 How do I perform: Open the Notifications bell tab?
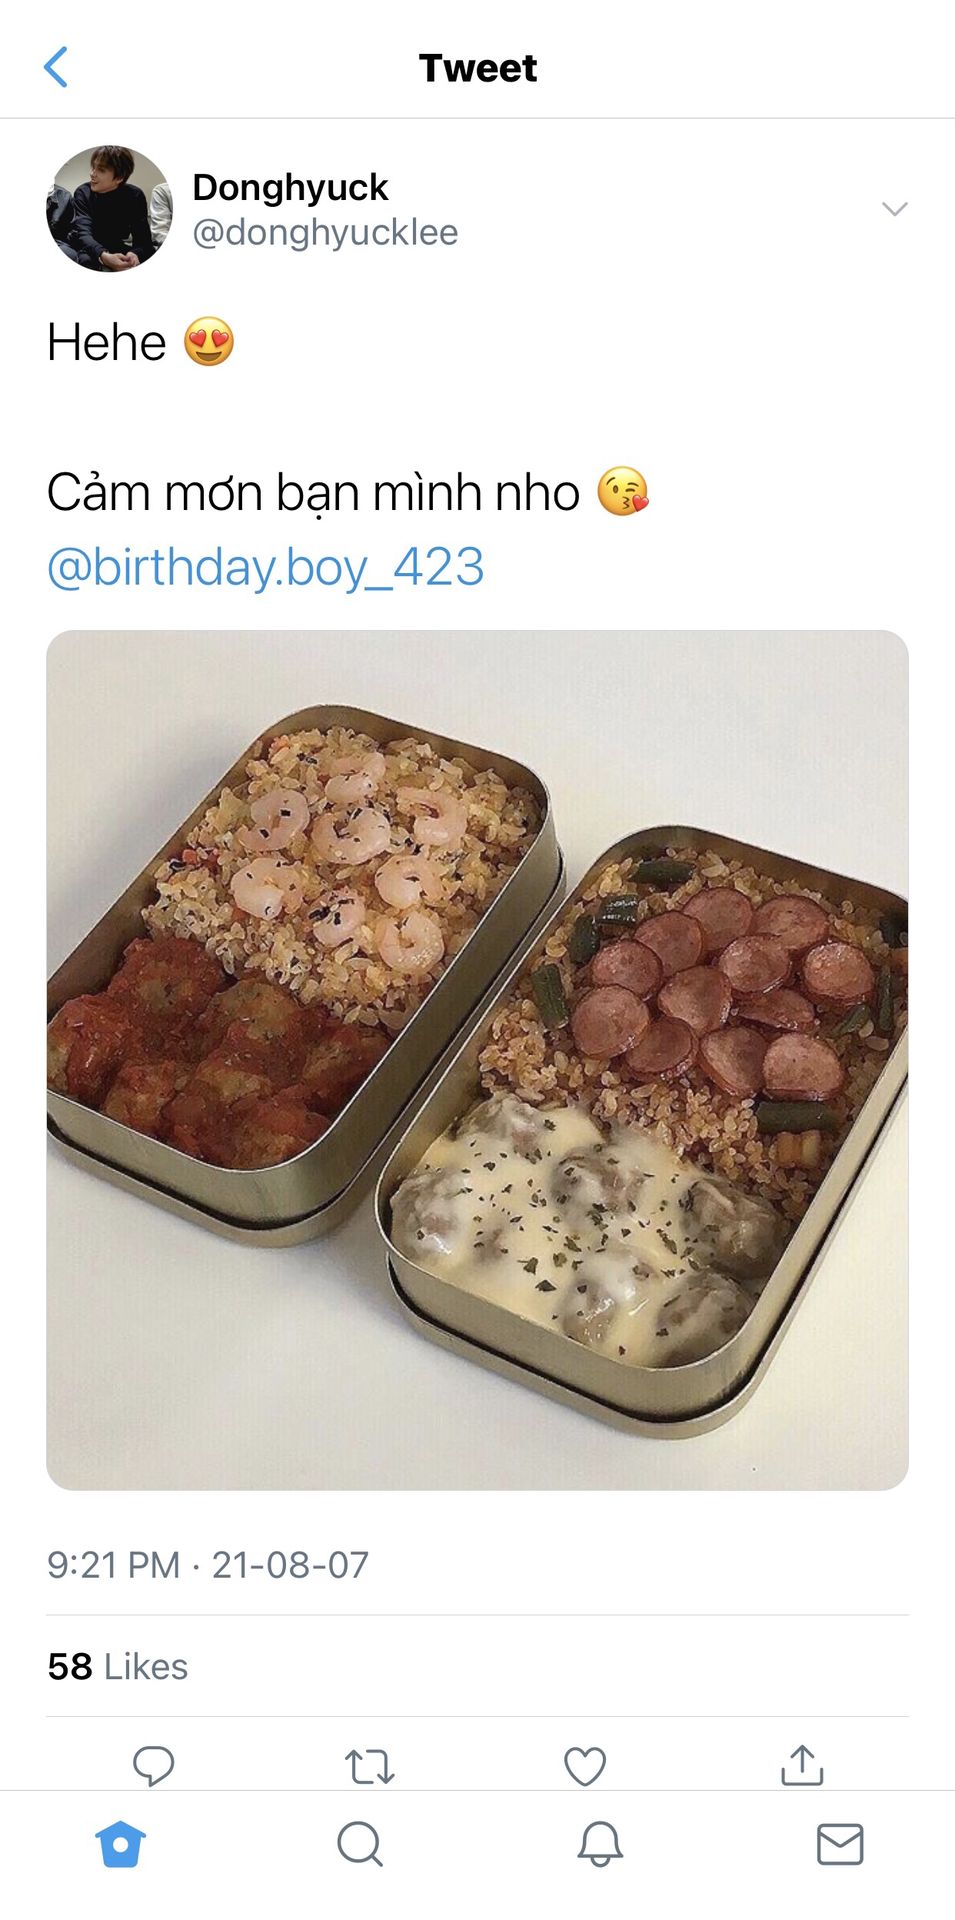click(x=600, y=1844)
